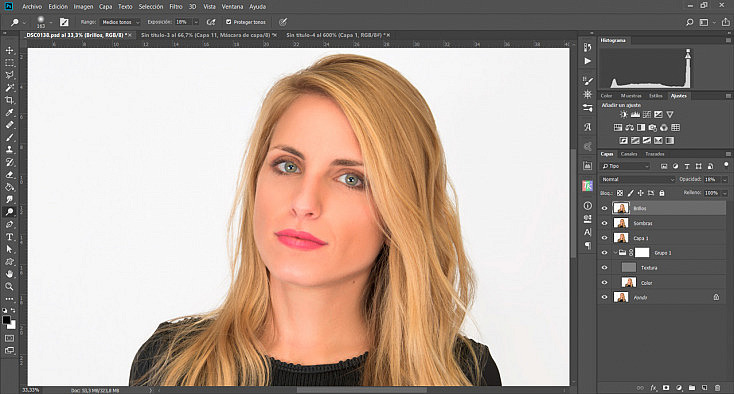Image resolution: width=734 pixels, height=394 pixels.
Task: Select the Move tool
Action: [x=9, y=51]
